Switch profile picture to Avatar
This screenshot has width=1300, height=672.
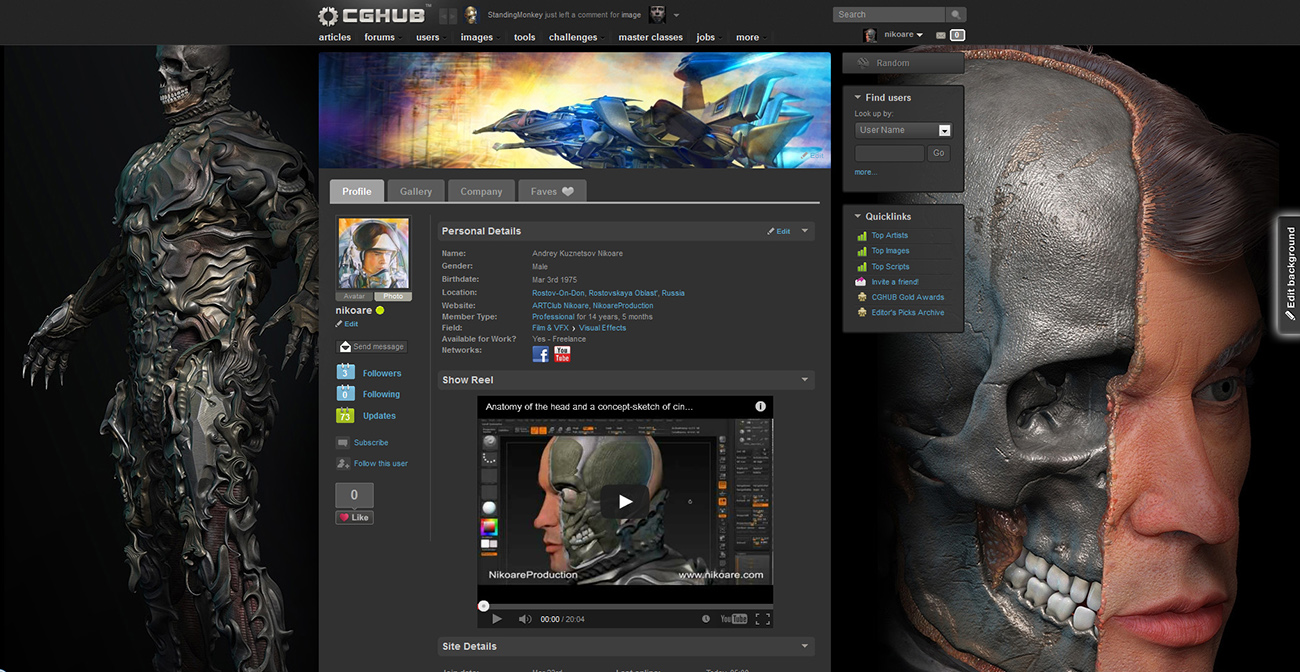pyautogui.click(x=355, y=296)
